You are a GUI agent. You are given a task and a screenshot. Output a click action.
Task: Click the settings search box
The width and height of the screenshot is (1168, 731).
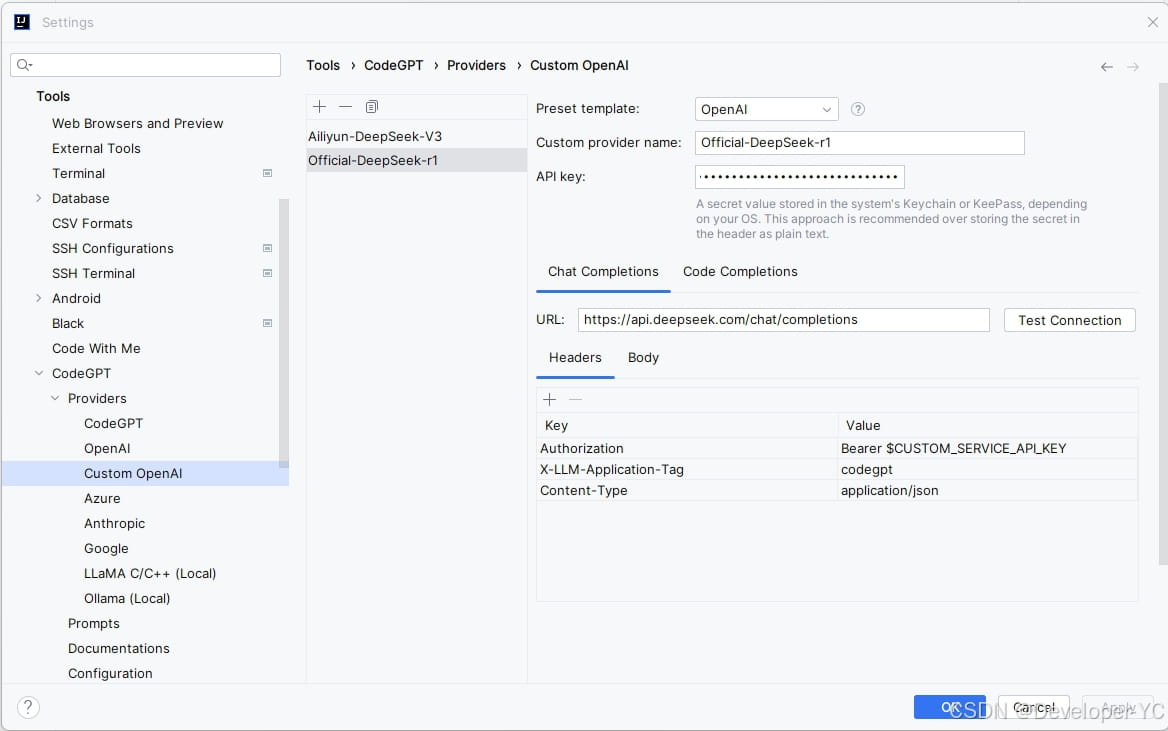click(x=146, y=65)
